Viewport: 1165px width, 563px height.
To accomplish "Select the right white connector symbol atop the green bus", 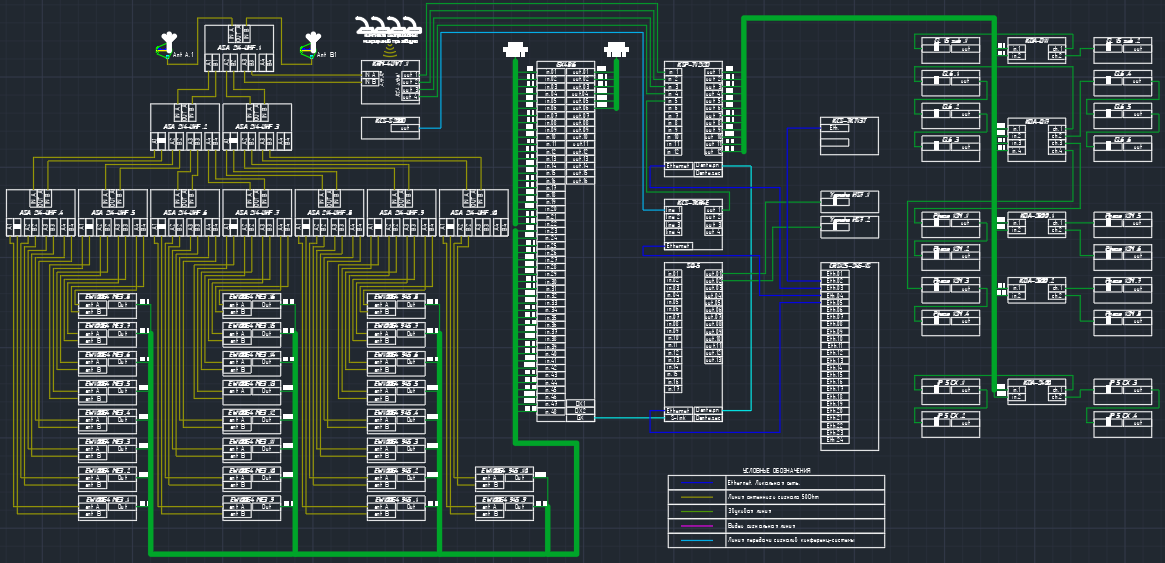I will 617,49.
